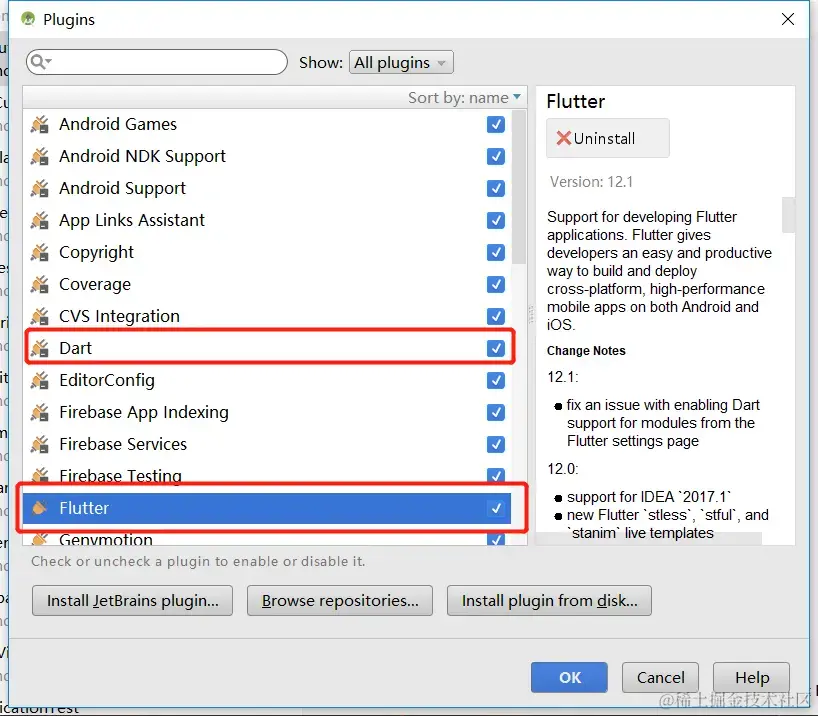Uncheck the Copyright plugin
This screenshot has width=818, height=716.
pyautogui.click(x=496, y=252)
